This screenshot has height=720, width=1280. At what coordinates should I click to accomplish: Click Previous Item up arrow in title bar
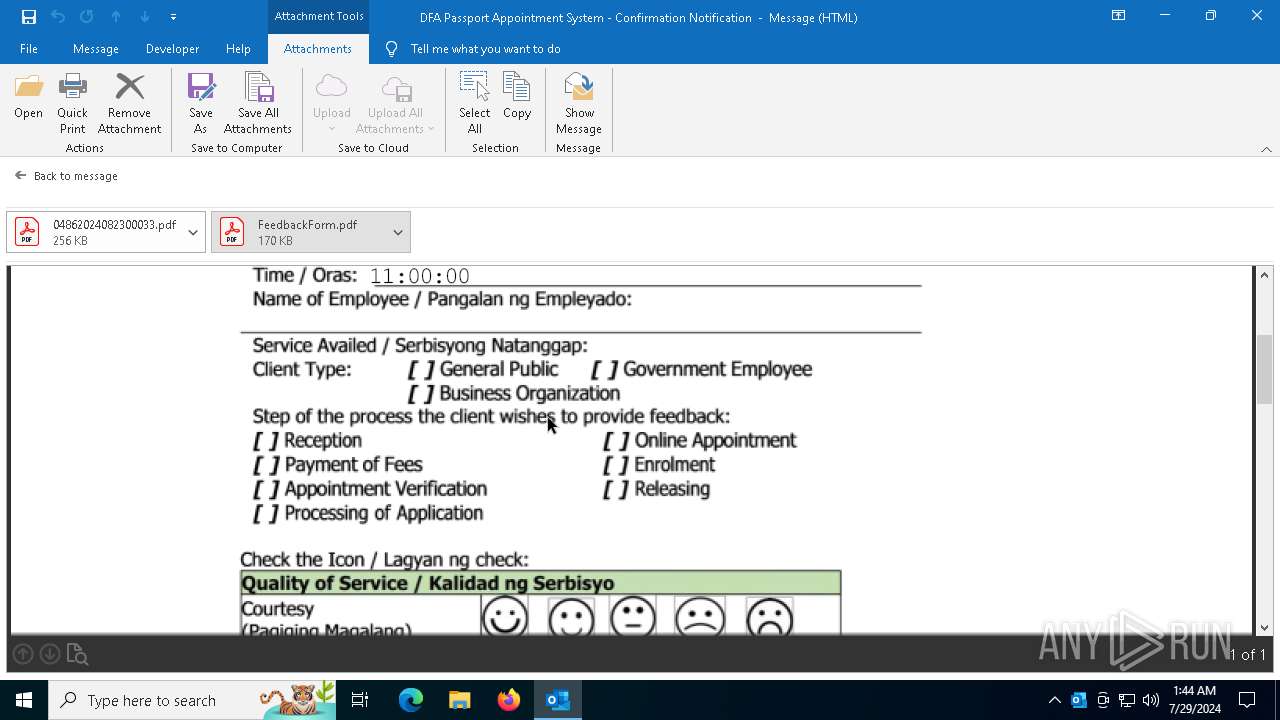pos(116,17)
